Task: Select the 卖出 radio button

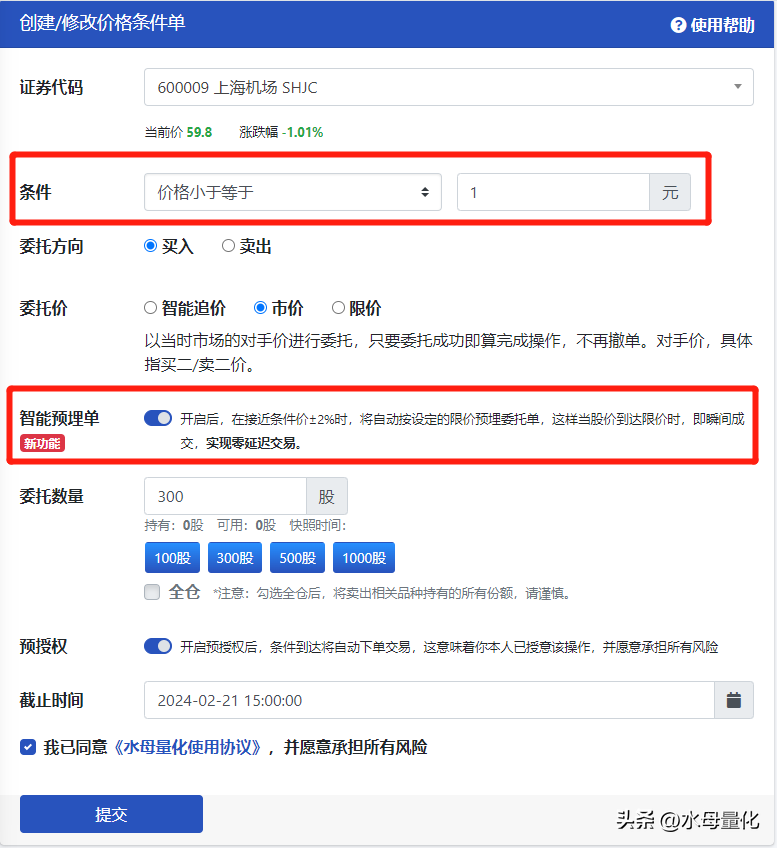Action: tap(228, 246)
